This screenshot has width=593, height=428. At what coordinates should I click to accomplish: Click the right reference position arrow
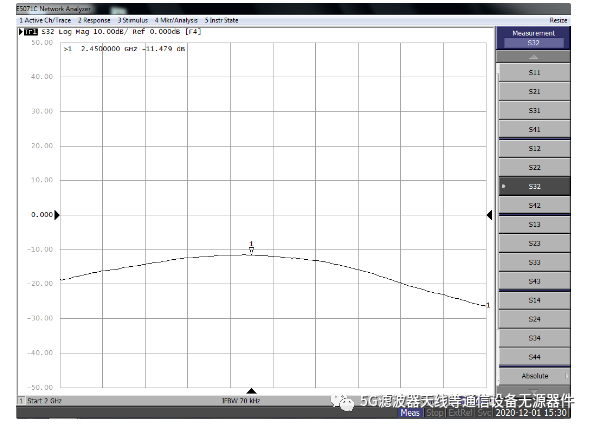(489, 215)
